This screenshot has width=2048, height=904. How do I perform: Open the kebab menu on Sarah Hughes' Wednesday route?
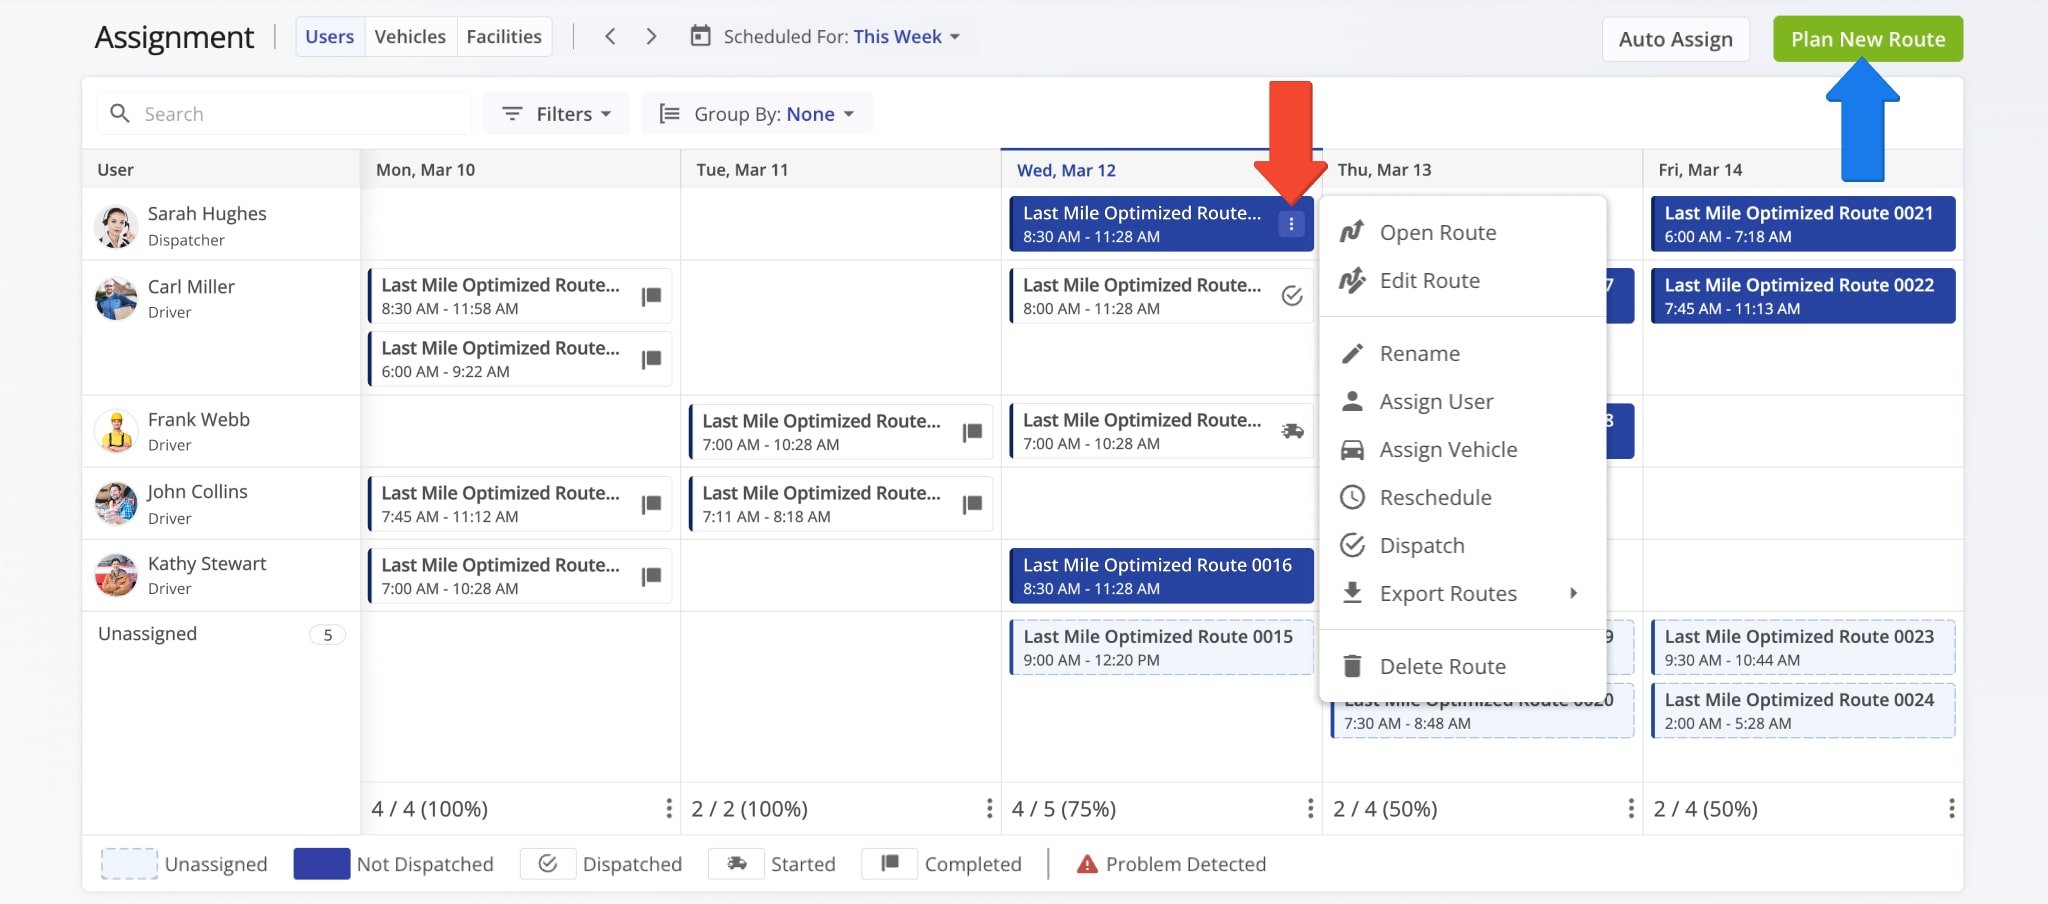click(1291, 224)
